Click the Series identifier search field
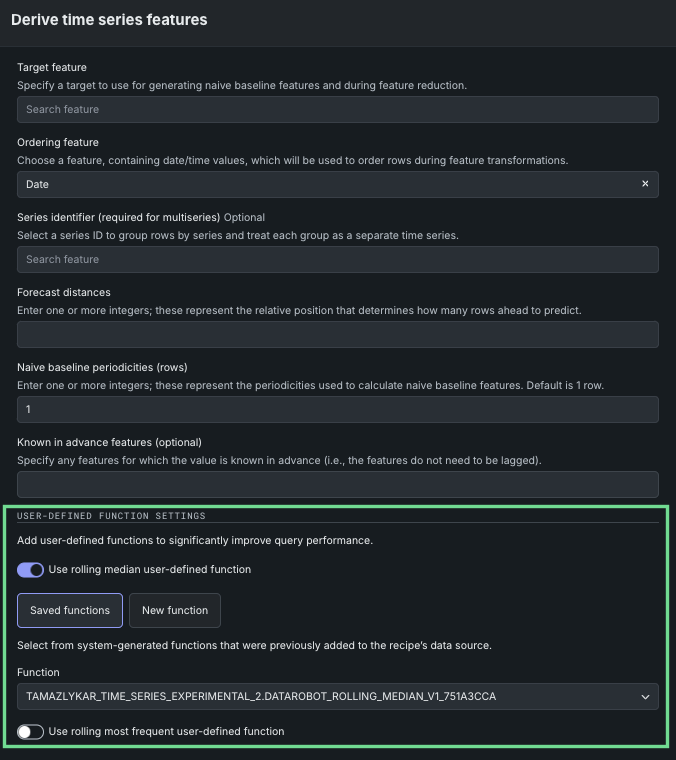 337,259
